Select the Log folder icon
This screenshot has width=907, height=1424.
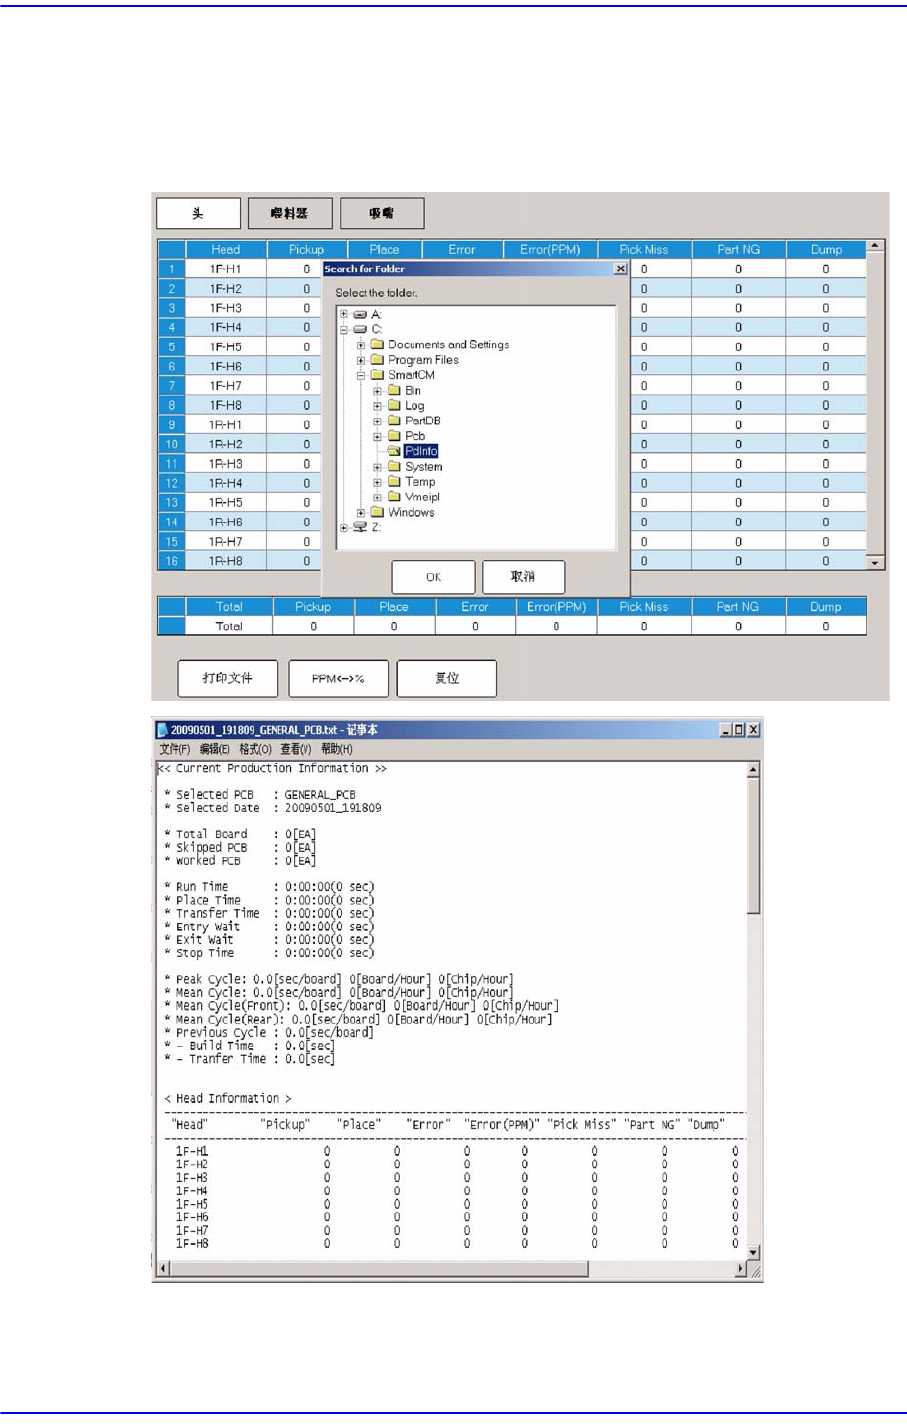394,406
